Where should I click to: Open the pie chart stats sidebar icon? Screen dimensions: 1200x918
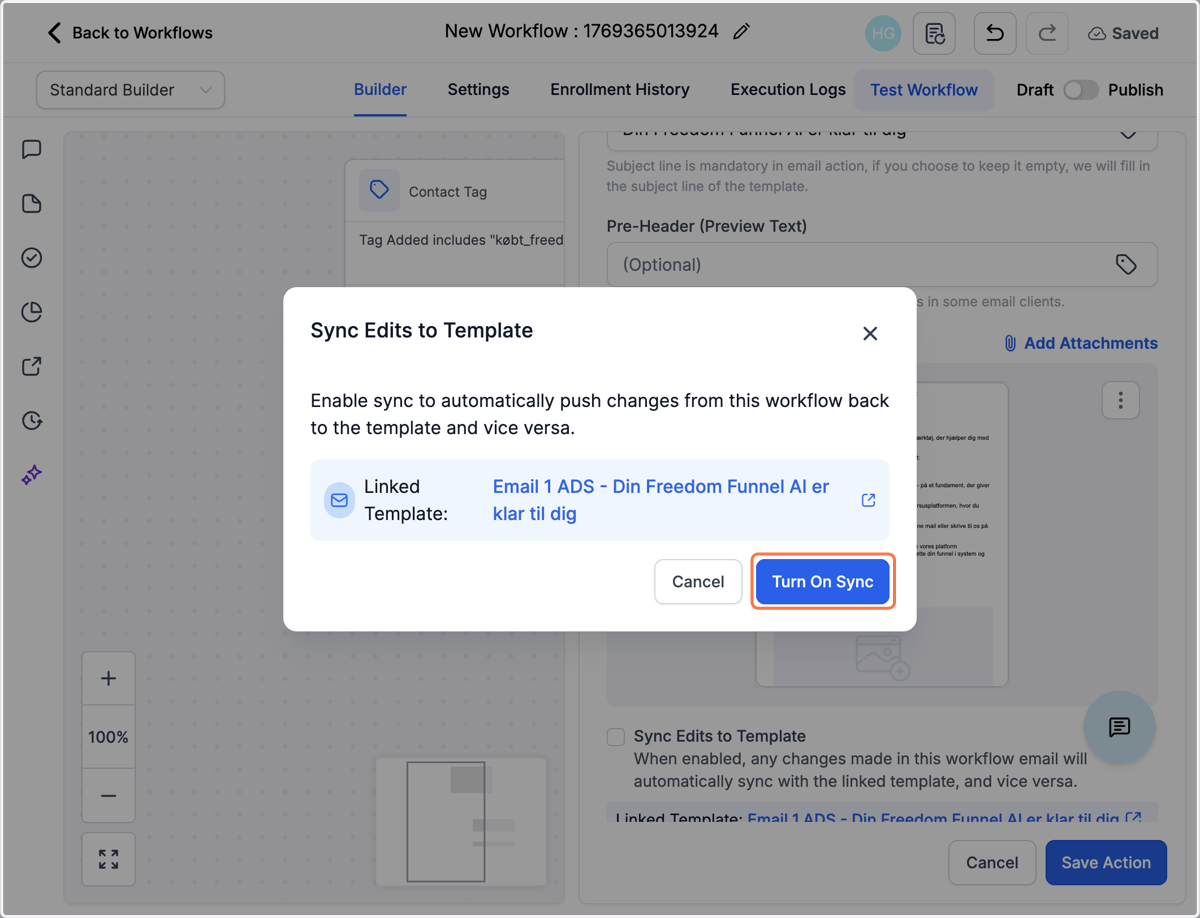click(32, 312)
